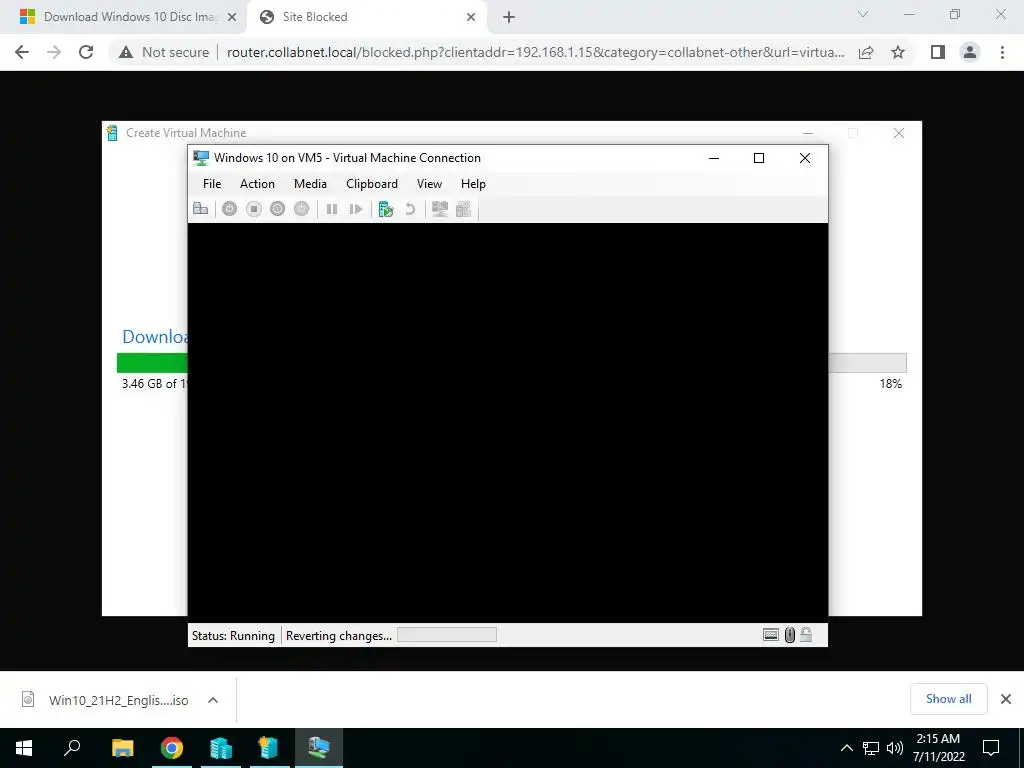Open taskbar search
This screenshot has height=768, width=1024.
coord(72,748)
